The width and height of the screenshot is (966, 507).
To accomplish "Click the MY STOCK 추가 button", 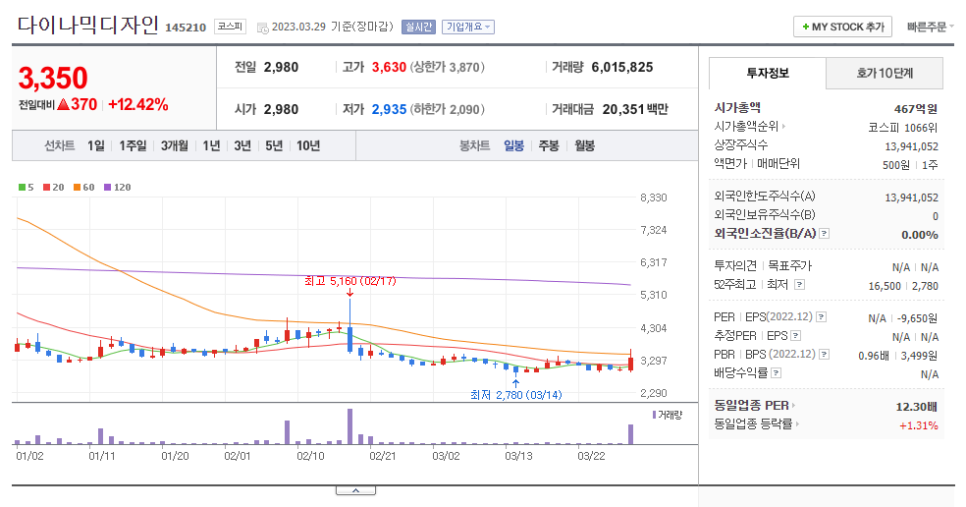I will point(842,26).
